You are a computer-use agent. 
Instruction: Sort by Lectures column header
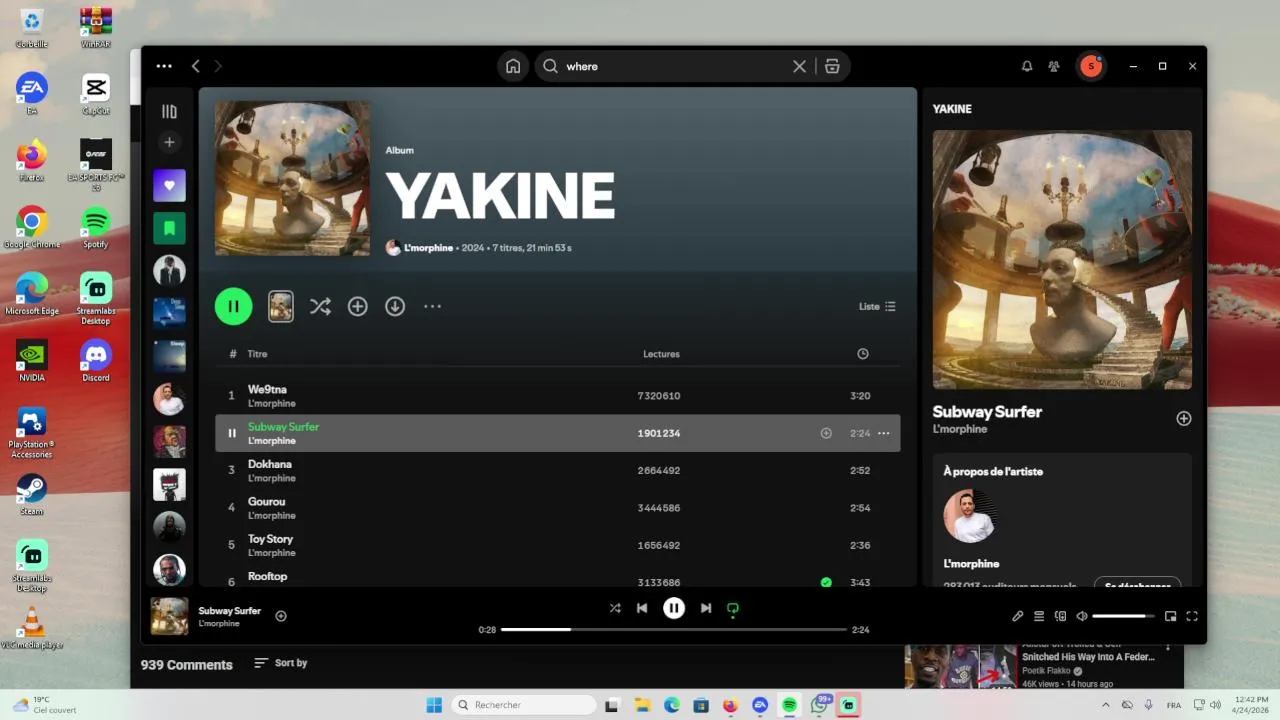pos(661,354)
